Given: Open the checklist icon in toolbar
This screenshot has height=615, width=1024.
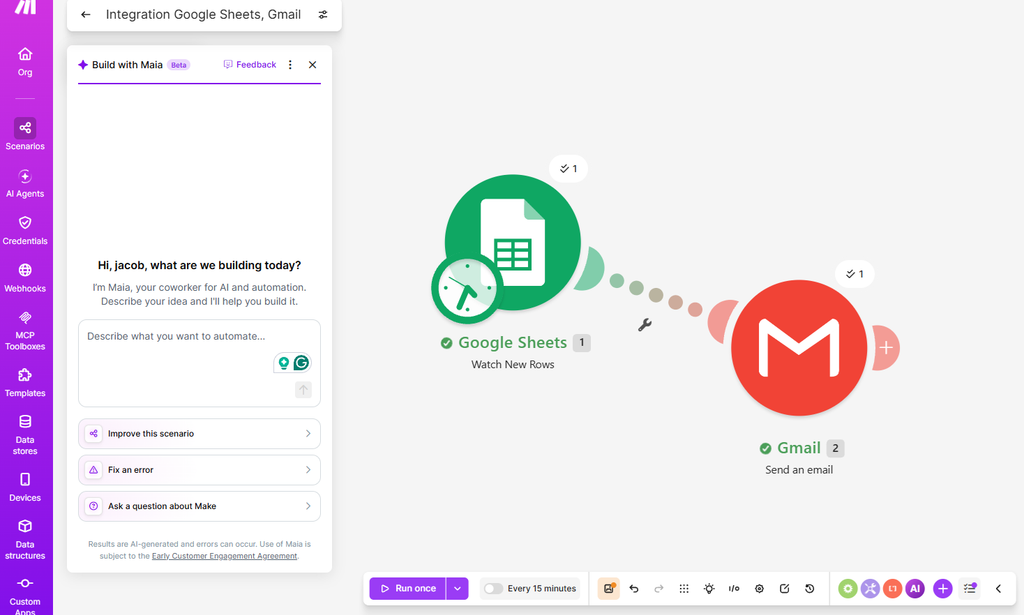Looking at the screenshot, I should (970, 588).
